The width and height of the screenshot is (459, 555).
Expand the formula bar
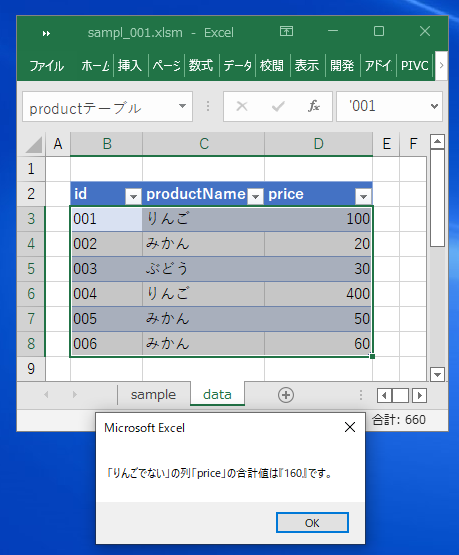click(434, 106)
